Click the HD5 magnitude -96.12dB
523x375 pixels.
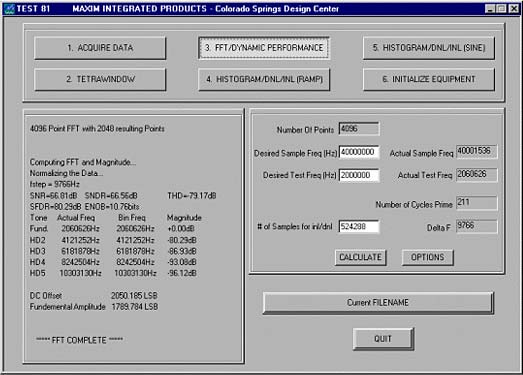pyautogui.click(x=182, y=273)
